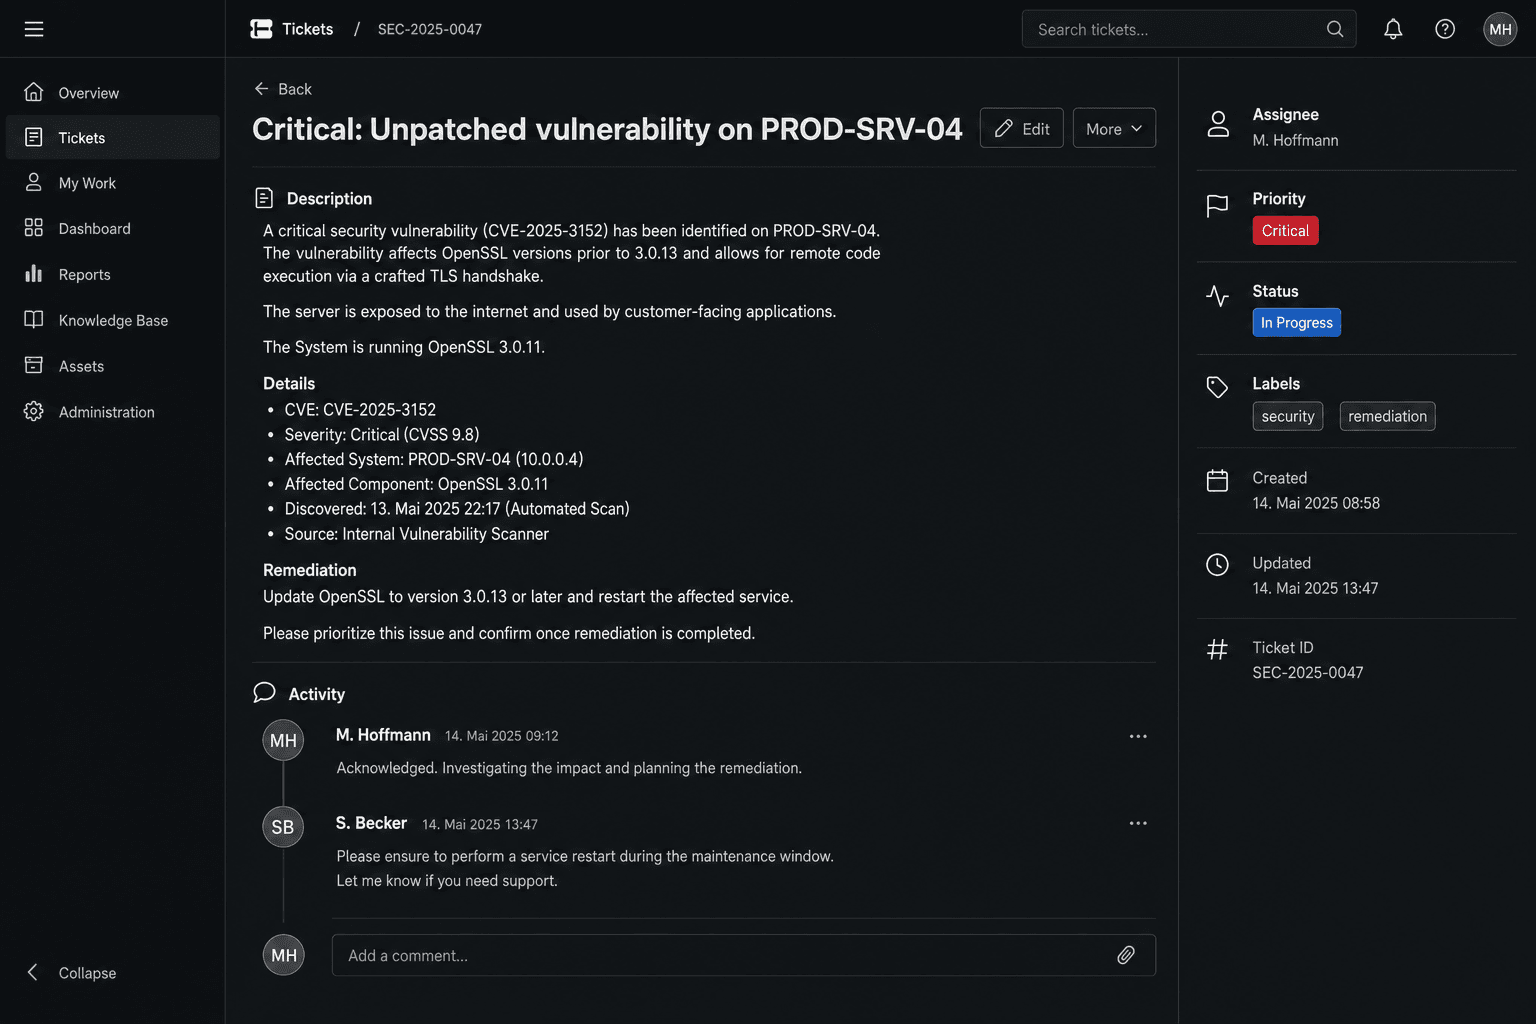This screenshot has height=1024, width=1536.
Task: Click the Activity speech bubble icon
Action: pos(264,692)
